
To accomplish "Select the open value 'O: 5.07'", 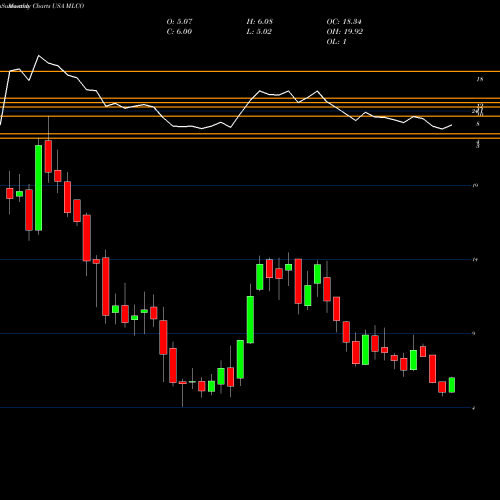I will coord(179,22).
